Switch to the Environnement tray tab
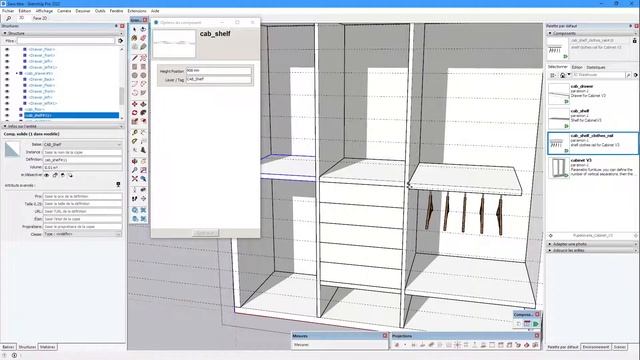This screenshot has width=640, height=360. point(596,347)
